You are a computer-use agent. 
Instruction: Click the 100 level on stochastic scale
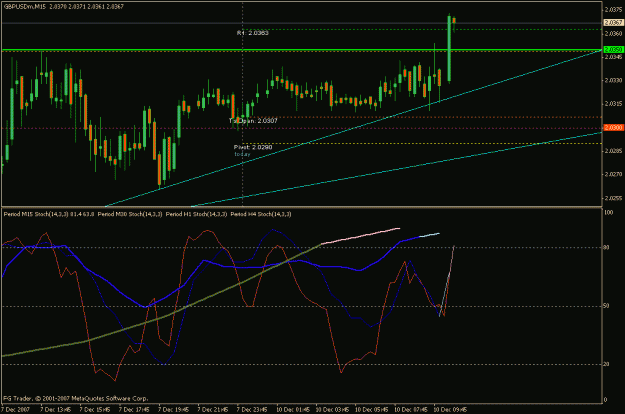tap(609, 213)
